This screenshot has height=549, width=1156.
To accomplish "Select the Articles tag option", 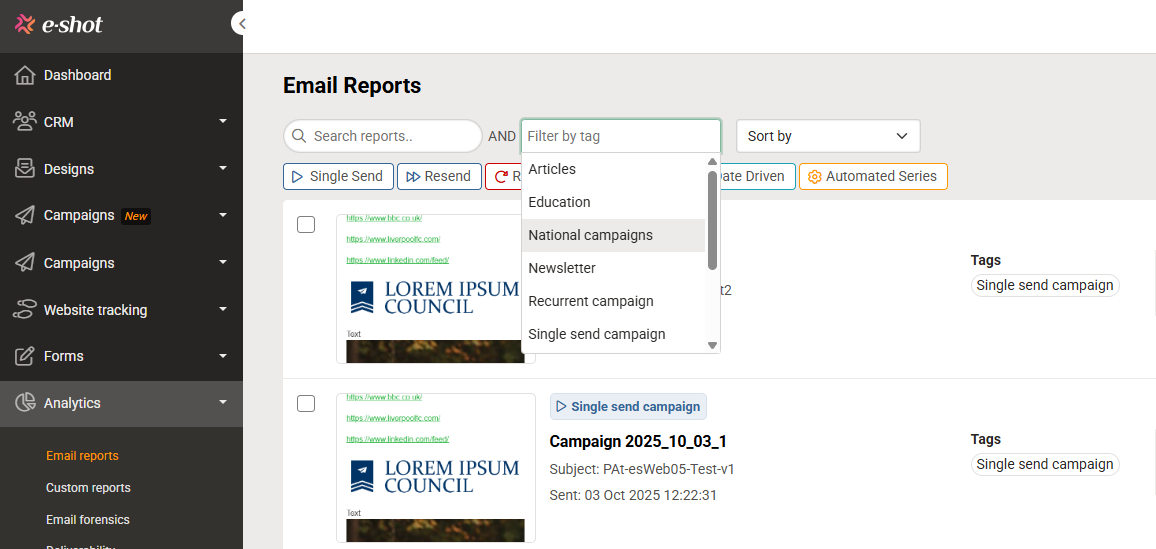I will [613, 169].
